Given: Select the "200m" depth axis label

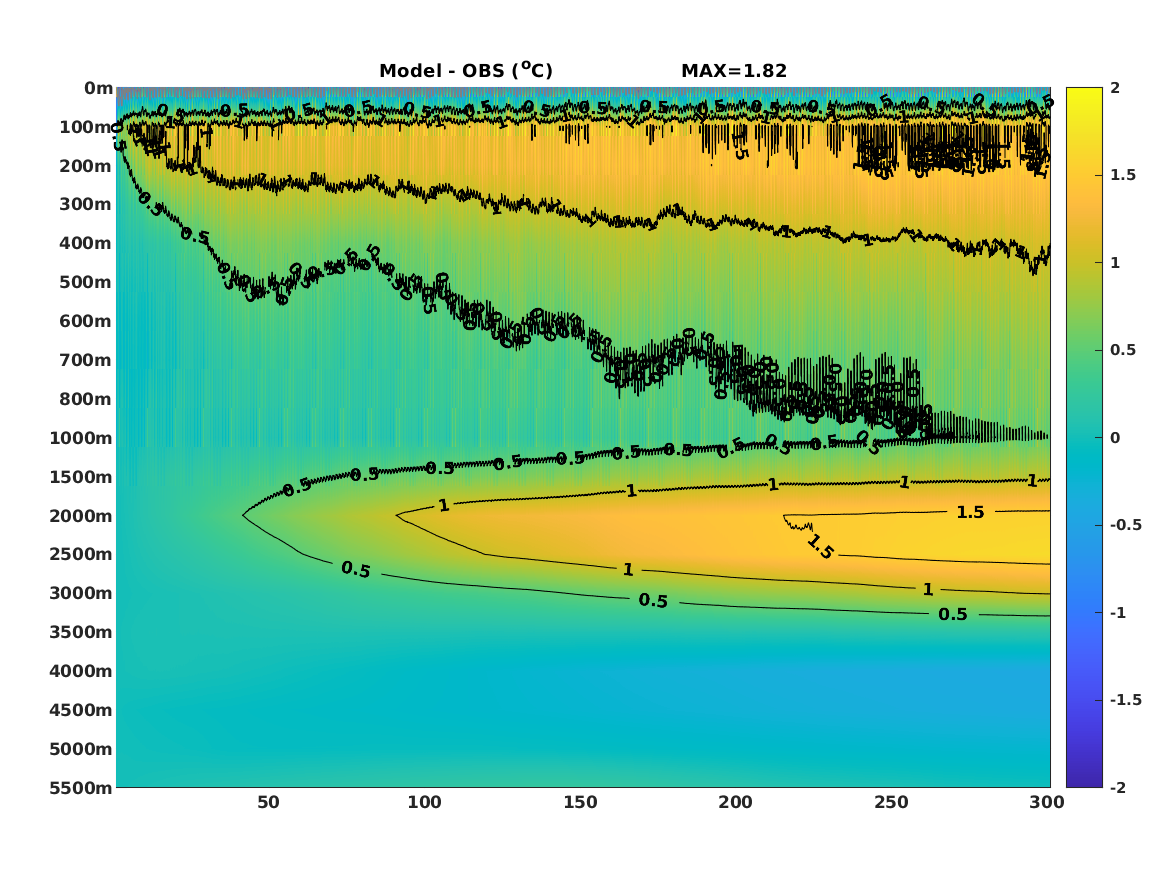Looking at the screenshot, I should coord(86,166).
